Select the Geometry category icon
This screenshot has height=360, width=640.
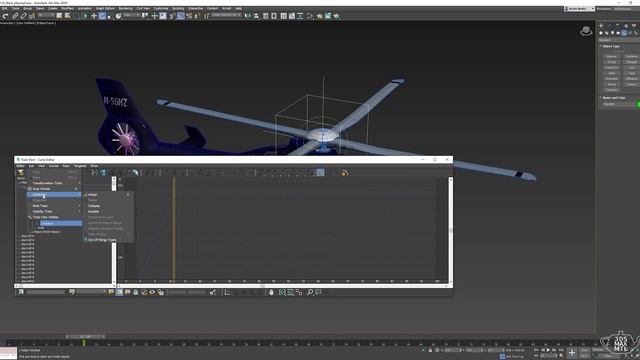601,33
